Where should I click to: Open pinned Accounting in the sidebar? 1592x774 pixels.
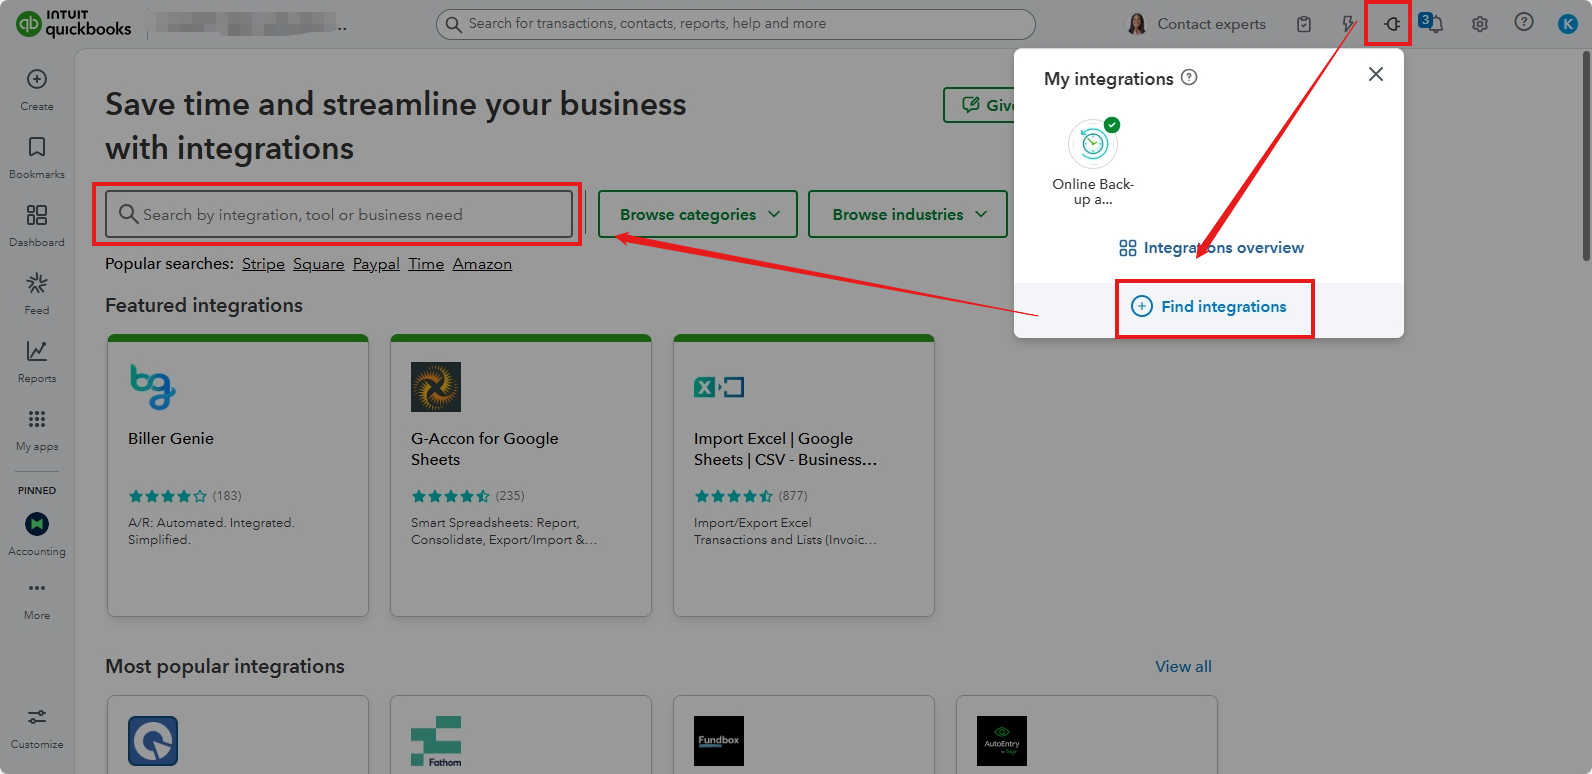click(x=37, y=534)
